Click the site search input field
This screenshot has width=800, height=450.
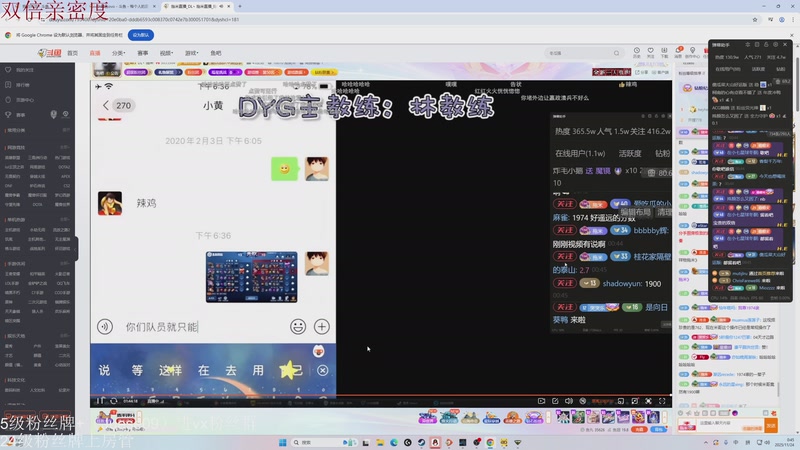pos(579,53)
